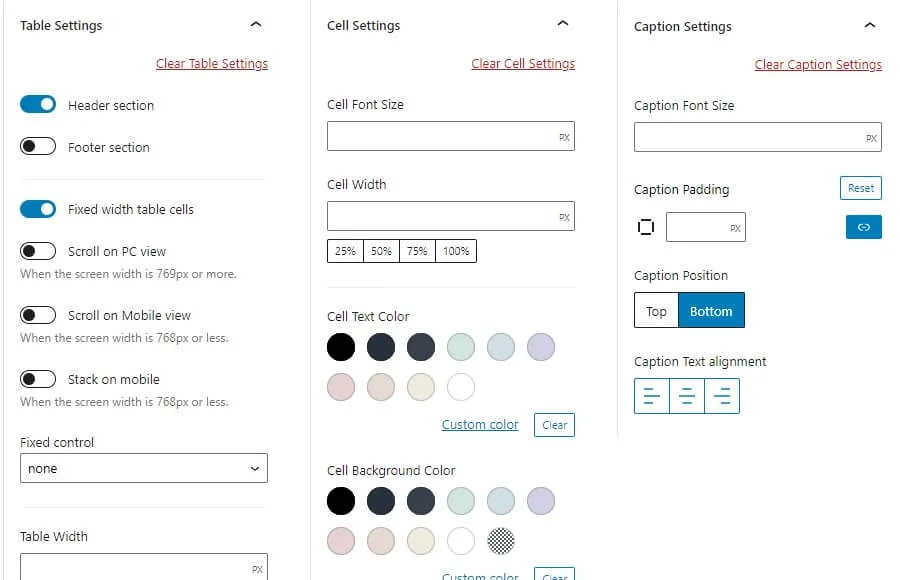Clear the Cell Text Color
The width and height of the screenshot is (900, 580).
pyautogui.click(x=554, y=425)
